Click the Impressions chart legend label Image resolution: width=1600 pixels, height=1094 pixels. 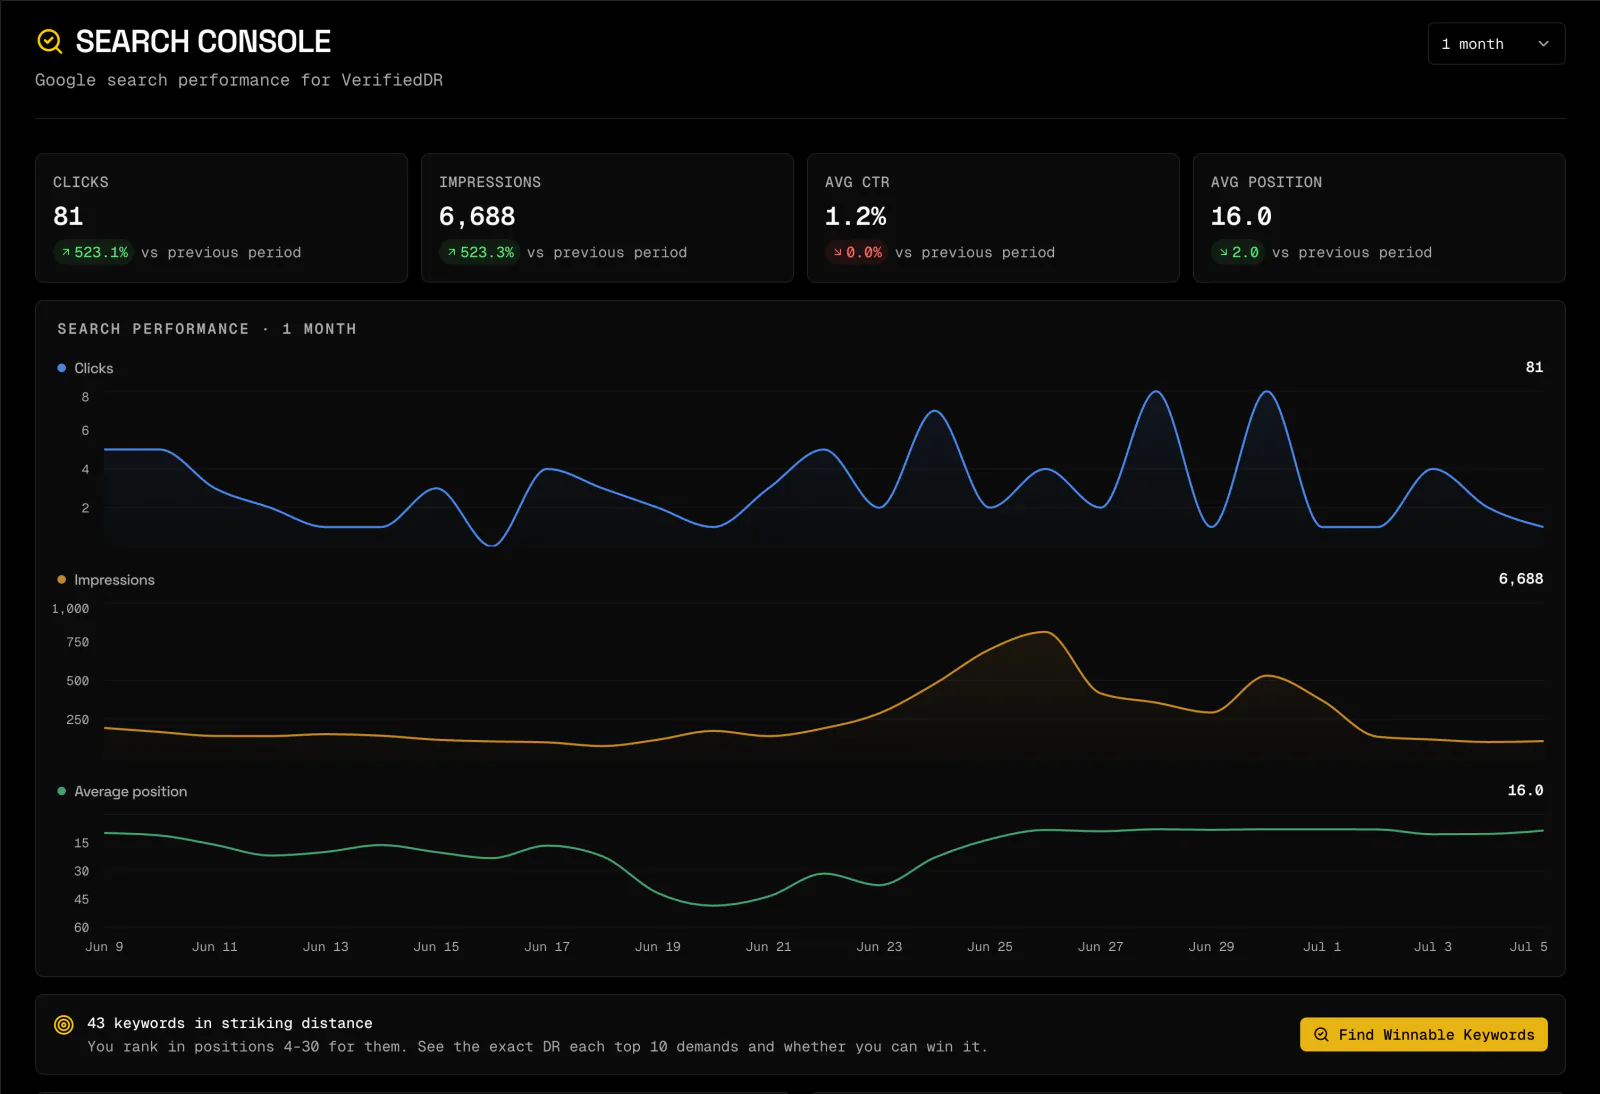(114, 580)
